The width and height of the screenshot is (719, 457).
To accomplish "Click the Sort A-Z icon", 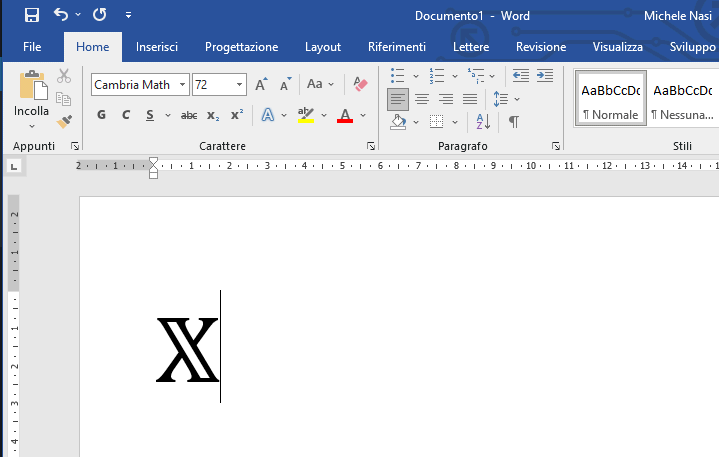I will [x=483, y=121].
